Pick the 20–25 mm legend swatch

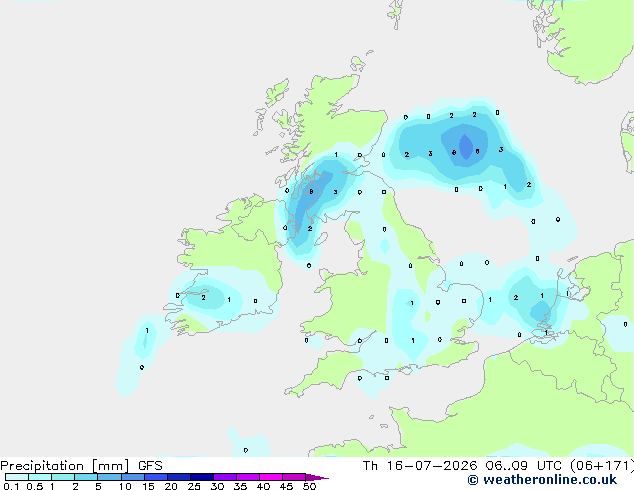tap(179, 477)
